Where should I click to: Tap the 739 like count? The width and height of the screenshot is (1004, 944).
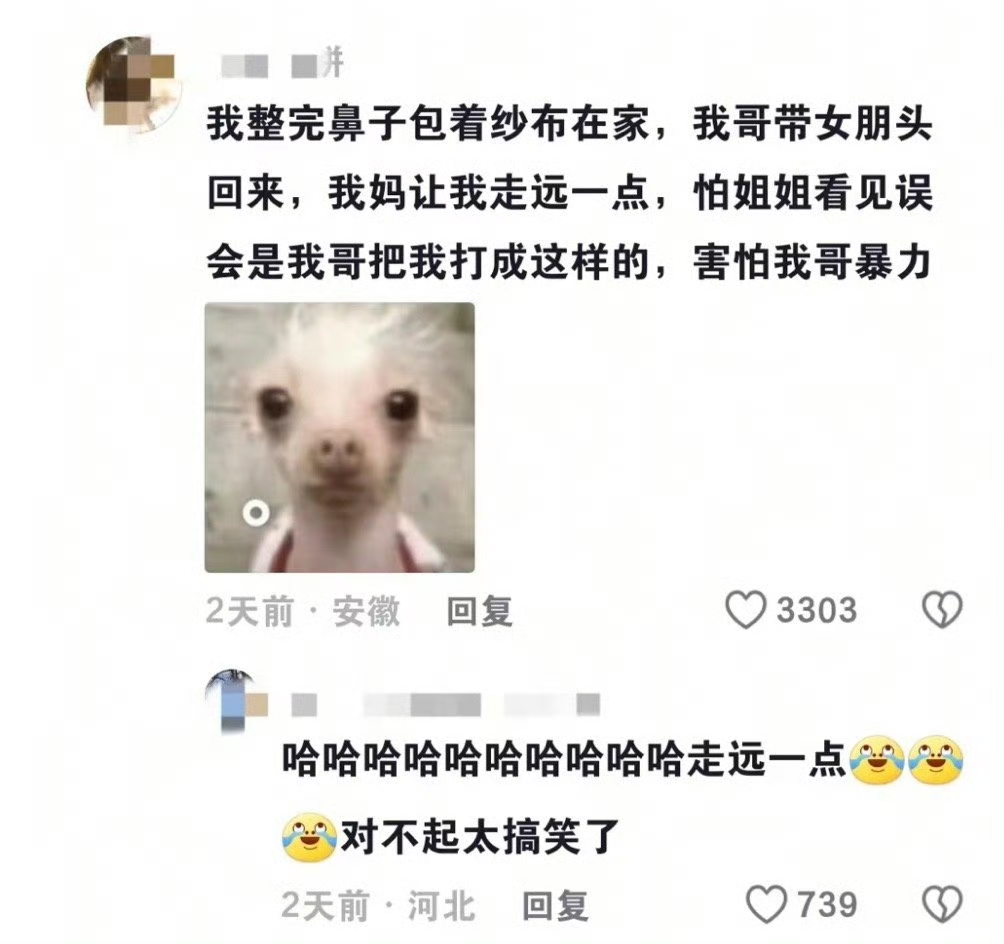click(x=827, y=904)
